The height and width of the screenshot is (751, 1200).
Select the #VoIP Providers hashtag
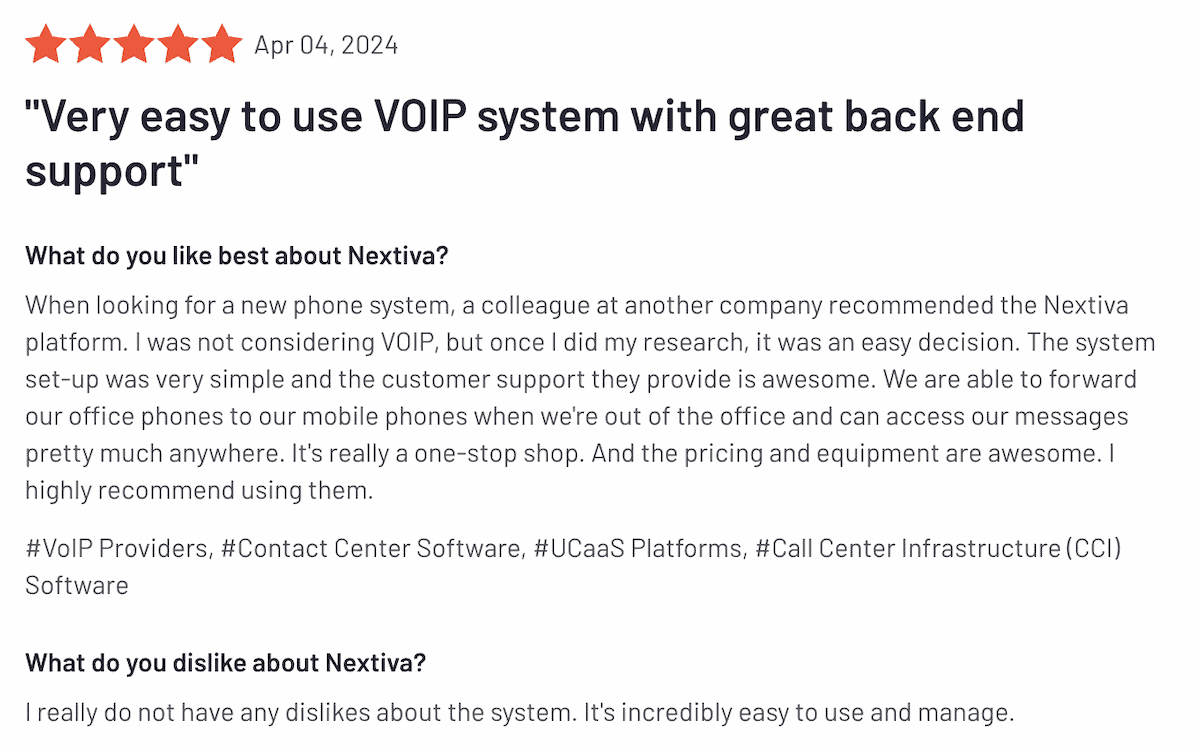point(118,548)
